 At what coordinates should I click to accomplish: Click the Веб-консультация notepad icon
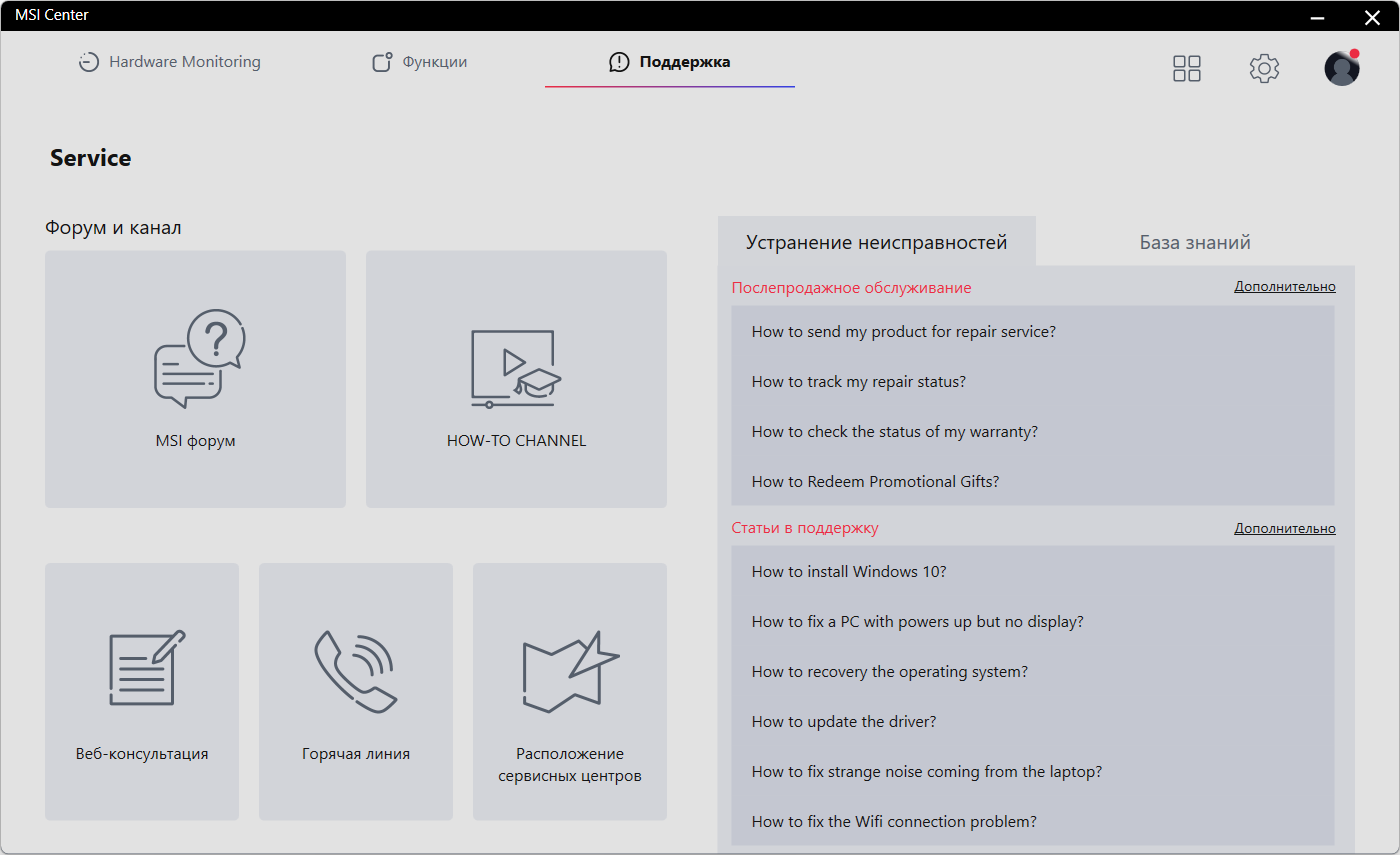[x=147, y=667]
